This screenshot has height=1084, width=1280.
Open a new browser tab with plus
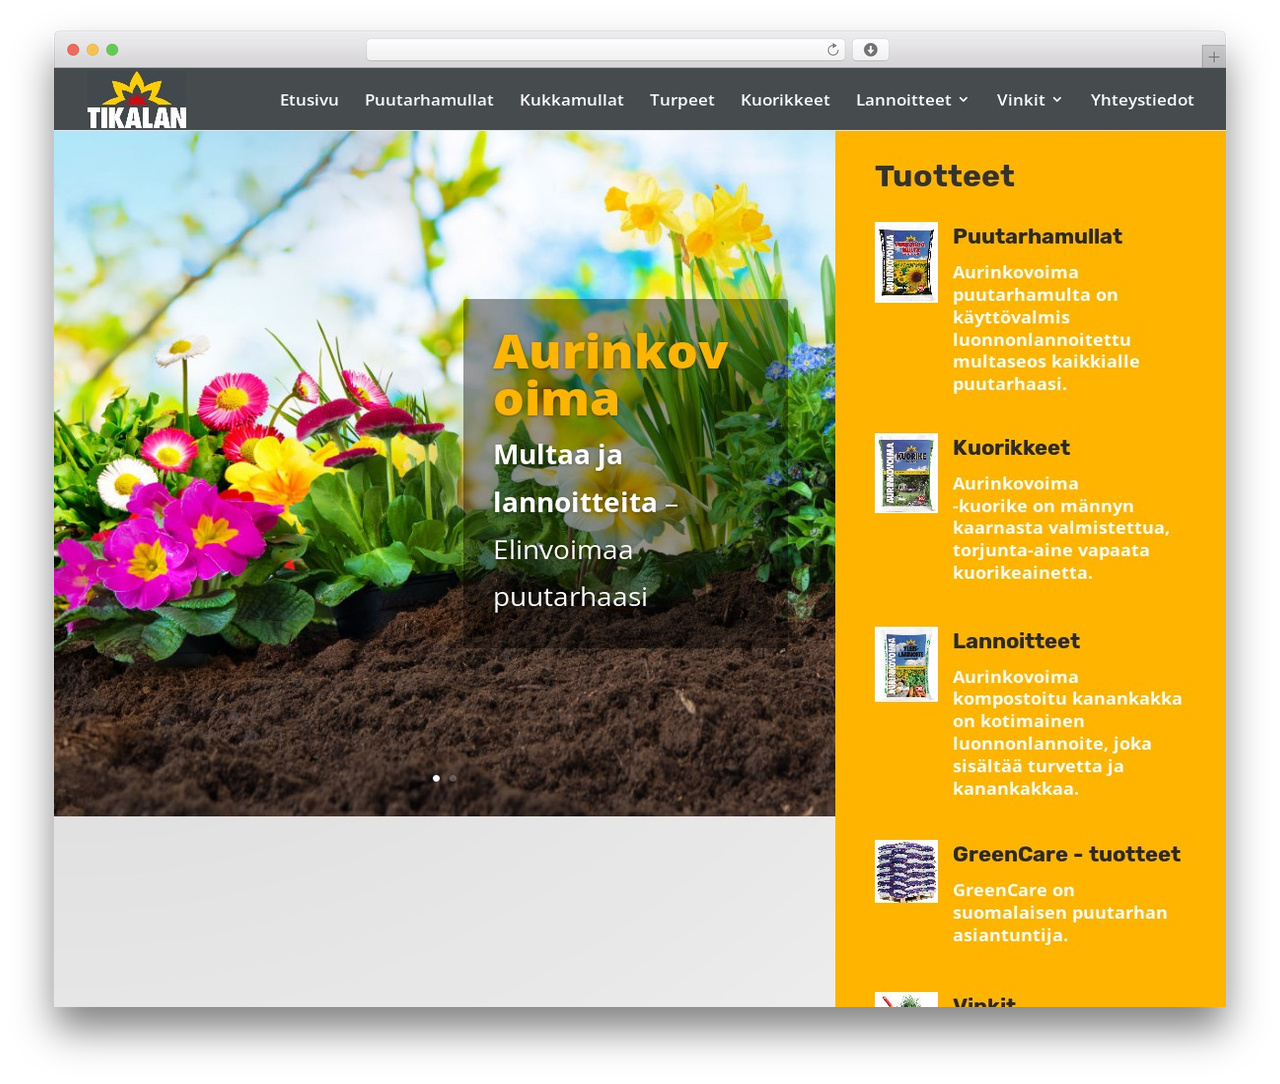click(x=1213, y=57)
